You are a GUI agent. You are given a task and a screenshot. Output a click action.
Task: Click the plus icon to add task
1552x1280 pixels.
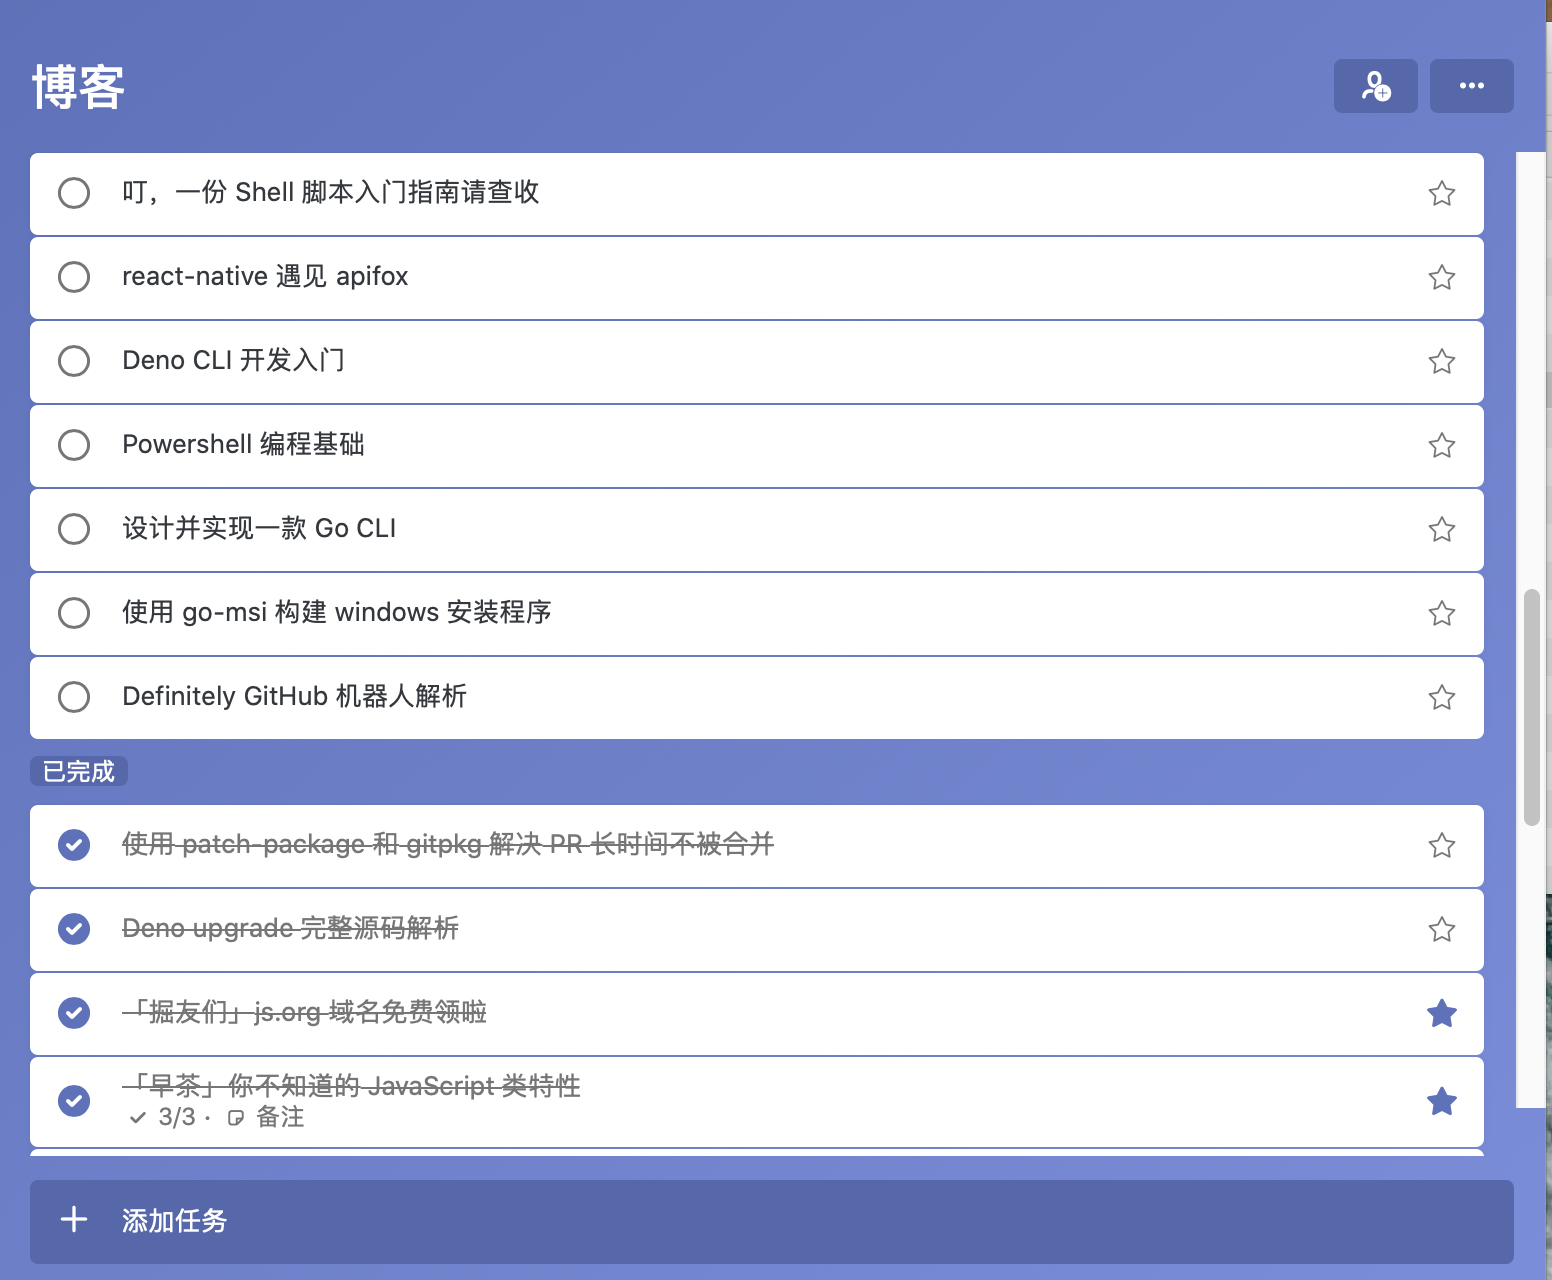(74, 1219)
